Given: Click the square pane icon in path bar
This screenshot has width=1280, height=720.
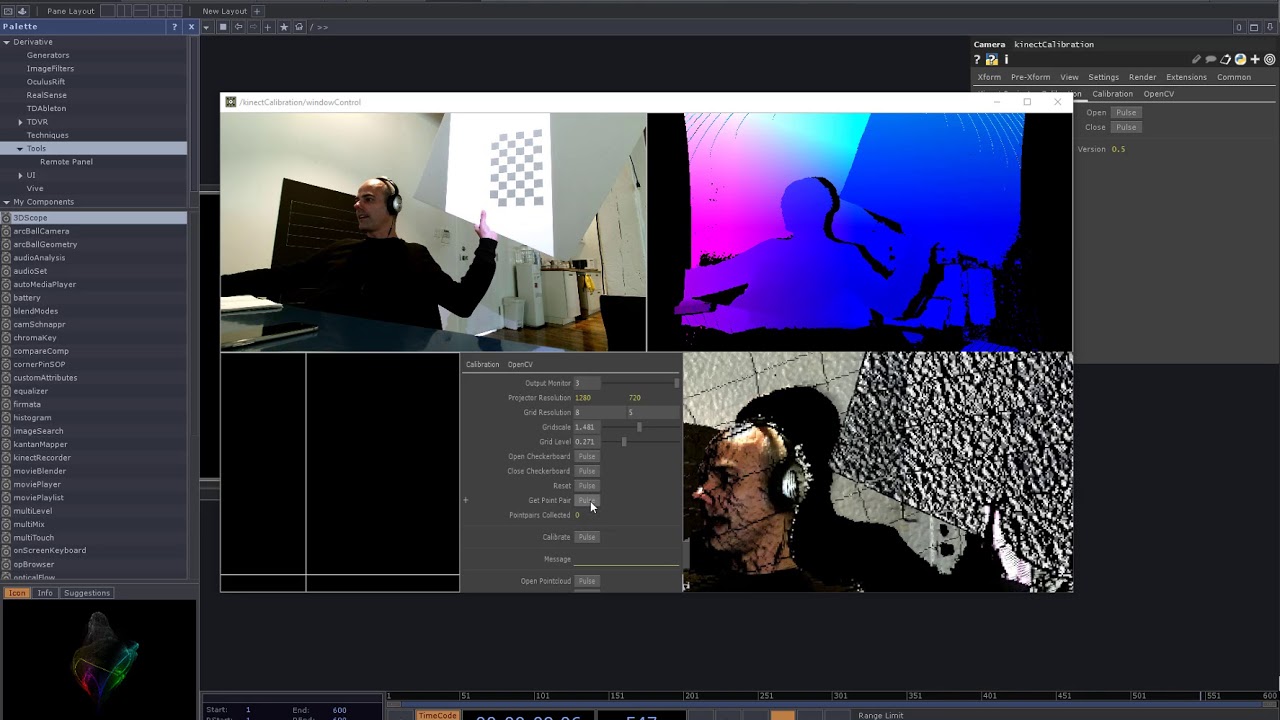Looking at the screenshot, I should [223, 27].
